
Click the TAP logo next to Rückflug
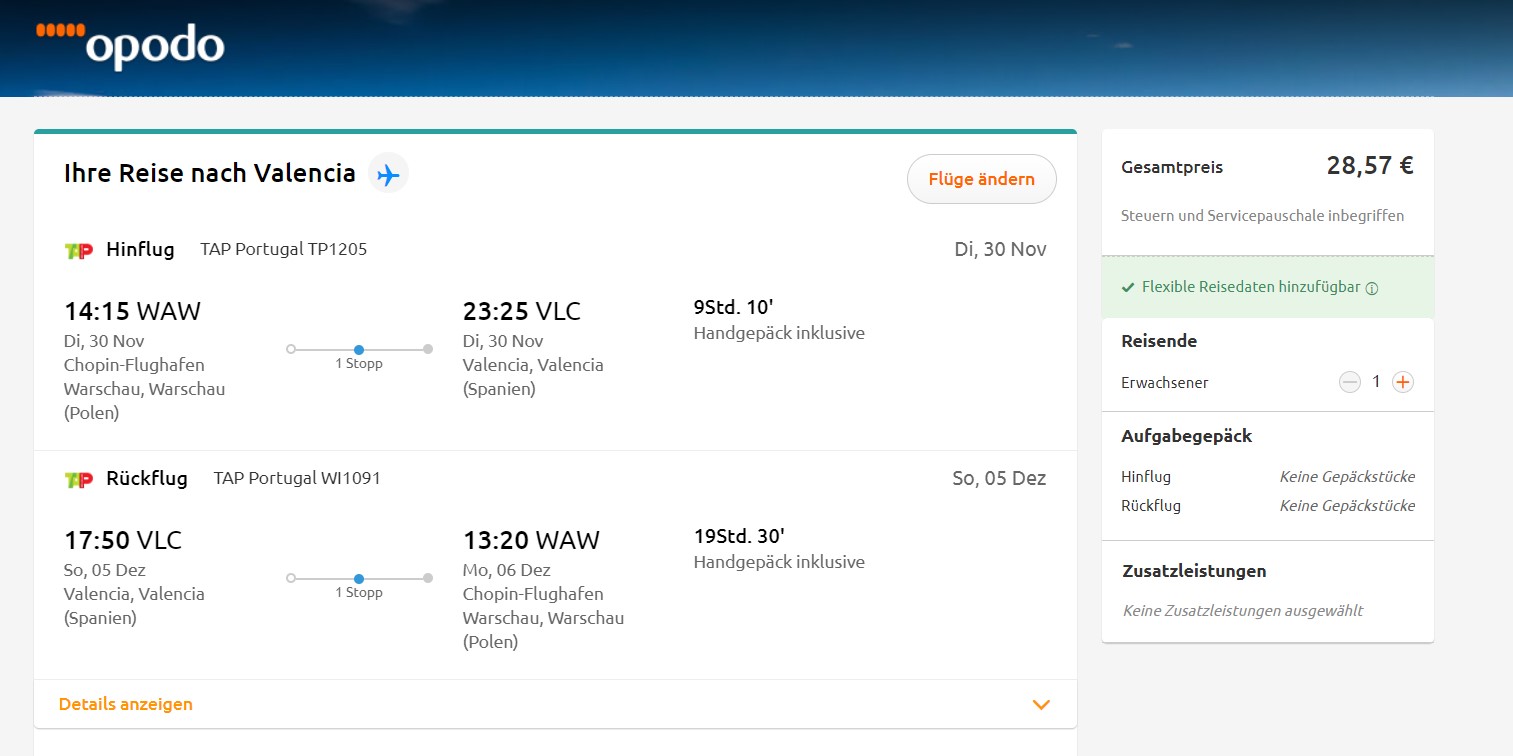pos(79,479)
